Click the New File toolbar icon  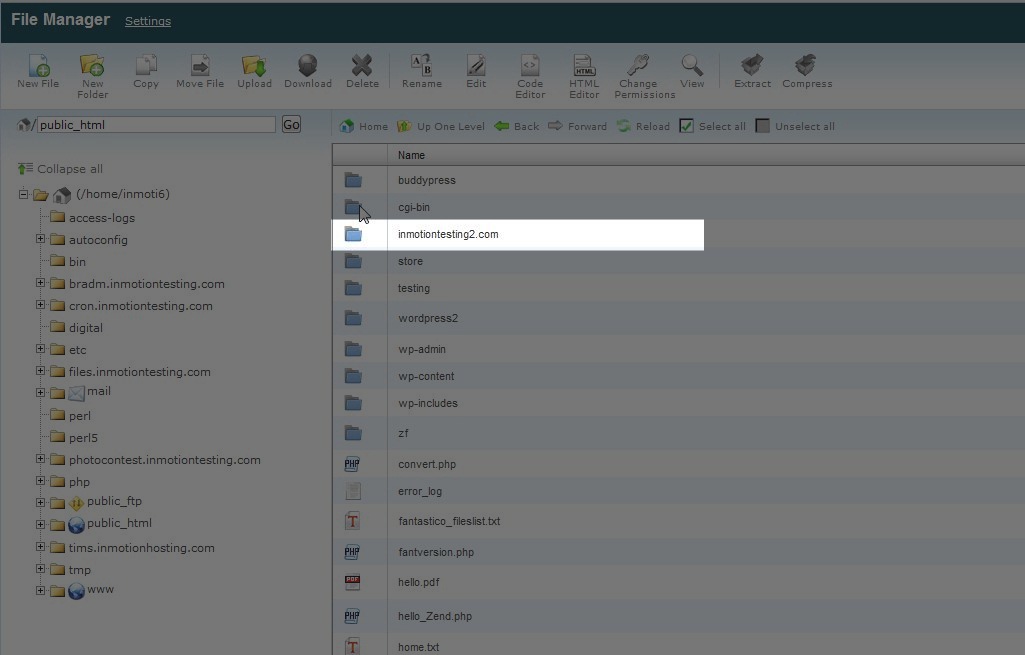click(x=38, y=66)
